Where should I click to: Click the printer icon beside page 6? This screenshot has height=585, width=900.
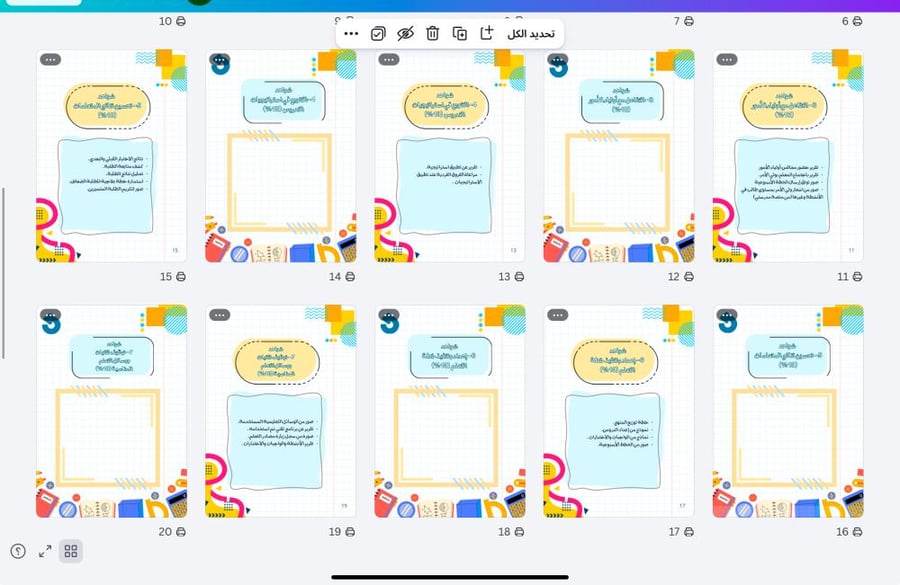click(858, 21)
